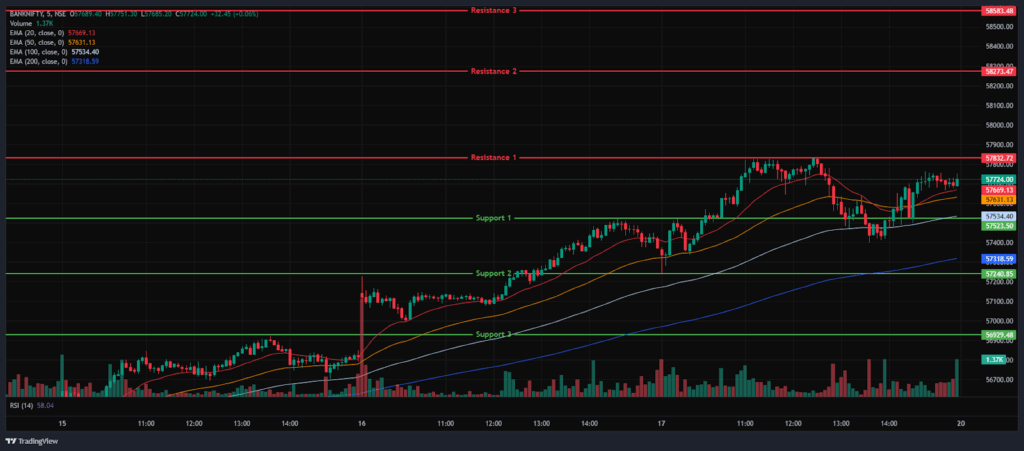Screen dimensions: 1024x451
Task: Select the Resistance 2 line label
Action: pyautogui.click(x=493, y=71)
